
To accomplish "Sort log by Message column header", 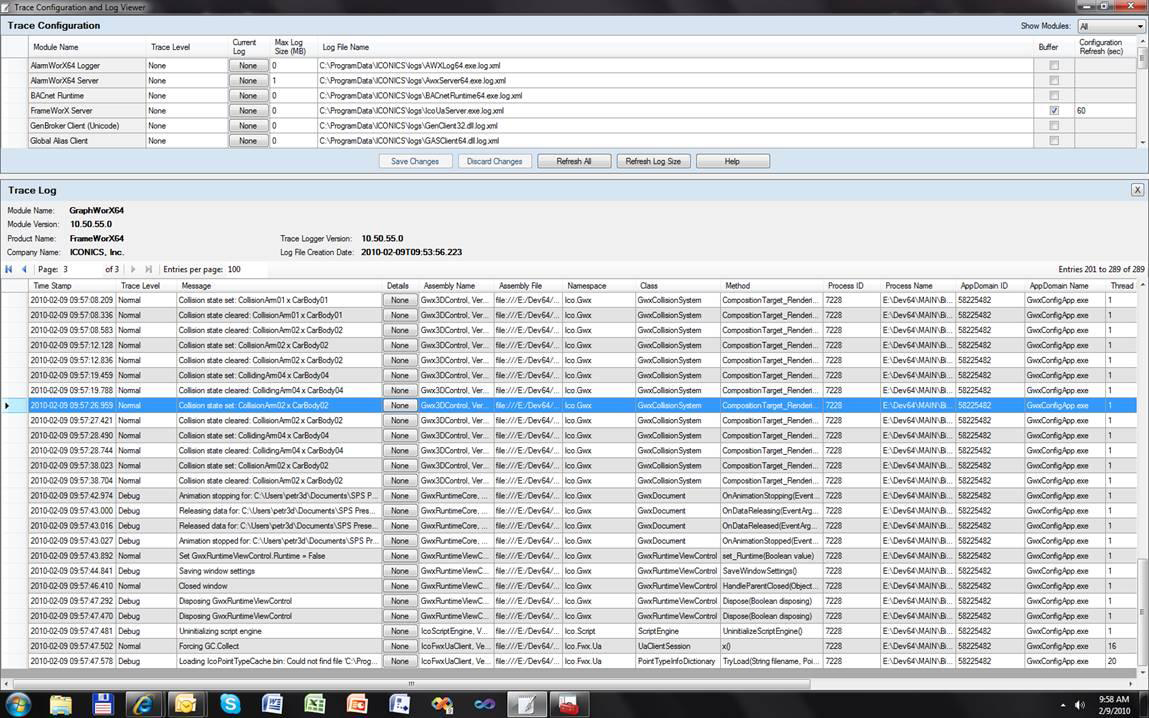I will [x=196, y=286].
